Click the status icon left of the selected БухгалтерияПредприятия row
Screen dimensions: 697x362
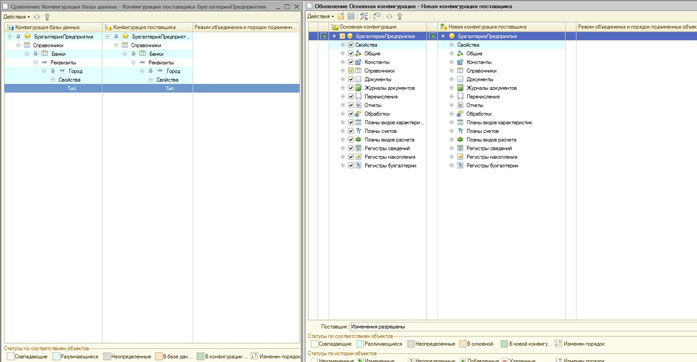pos(324,36)
